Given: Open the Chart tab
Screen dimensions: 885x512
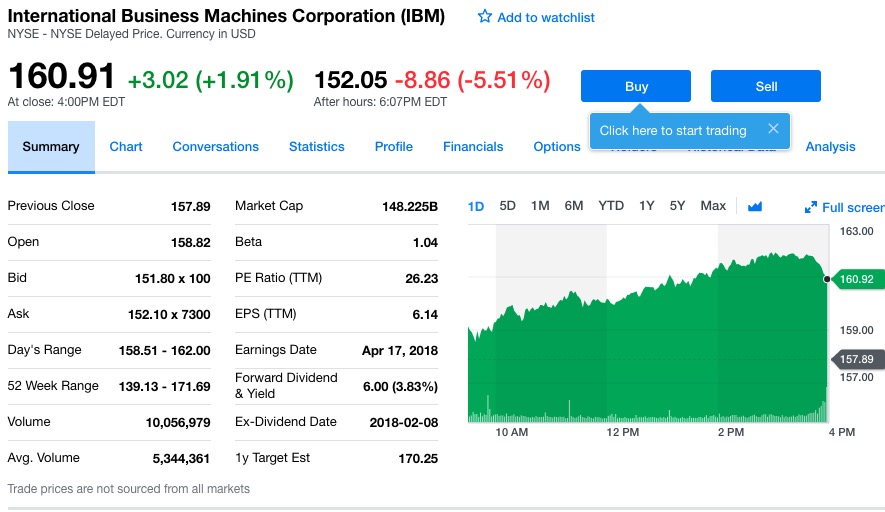Looking at the screenshot, I should click(x=126, y=147).
